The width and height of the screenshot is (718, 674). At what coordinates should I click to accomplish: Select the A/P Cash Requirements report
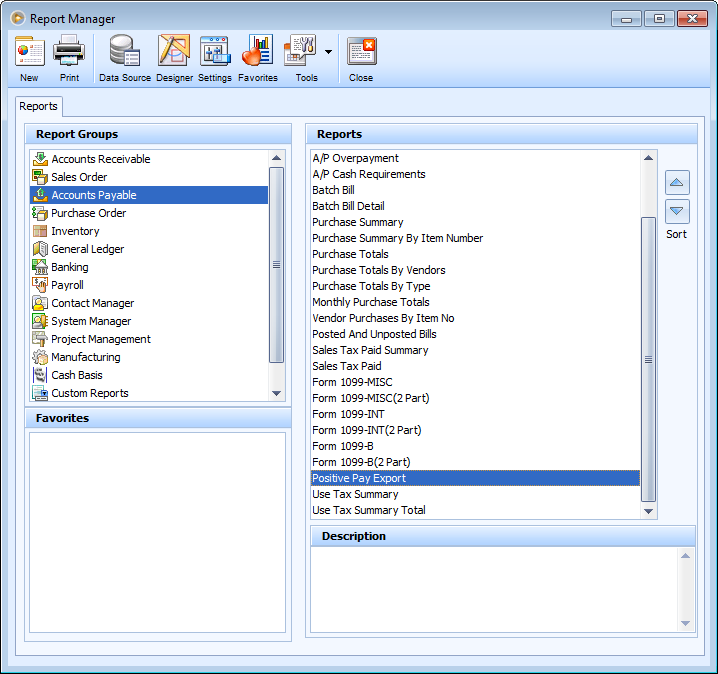368,174
